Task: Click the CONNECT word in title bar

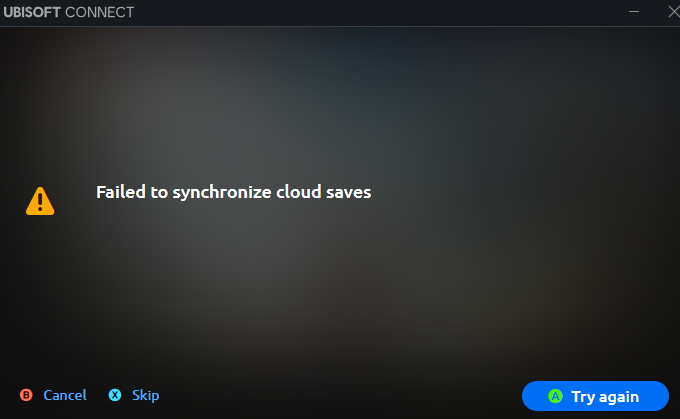Action: [x=100, y=12]
